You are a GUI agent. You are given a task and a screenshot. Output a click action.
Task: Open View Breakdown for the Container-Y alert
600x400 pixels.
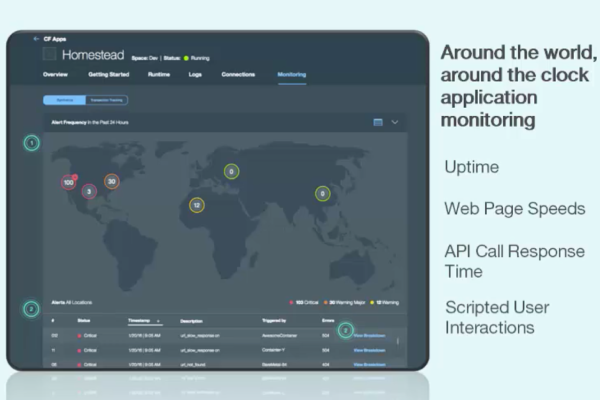tap(369, 350)
